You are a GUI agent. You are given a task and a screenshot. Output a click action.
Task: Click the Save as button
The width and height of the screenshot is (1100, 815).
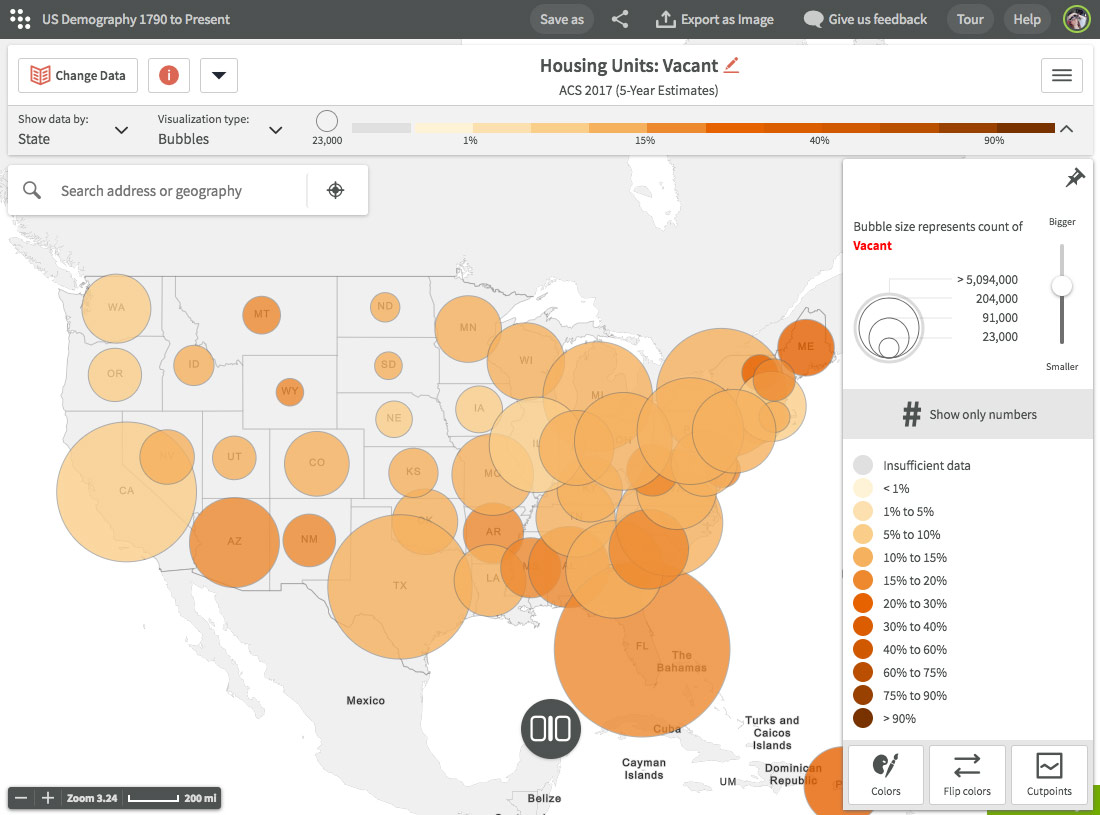561,19
